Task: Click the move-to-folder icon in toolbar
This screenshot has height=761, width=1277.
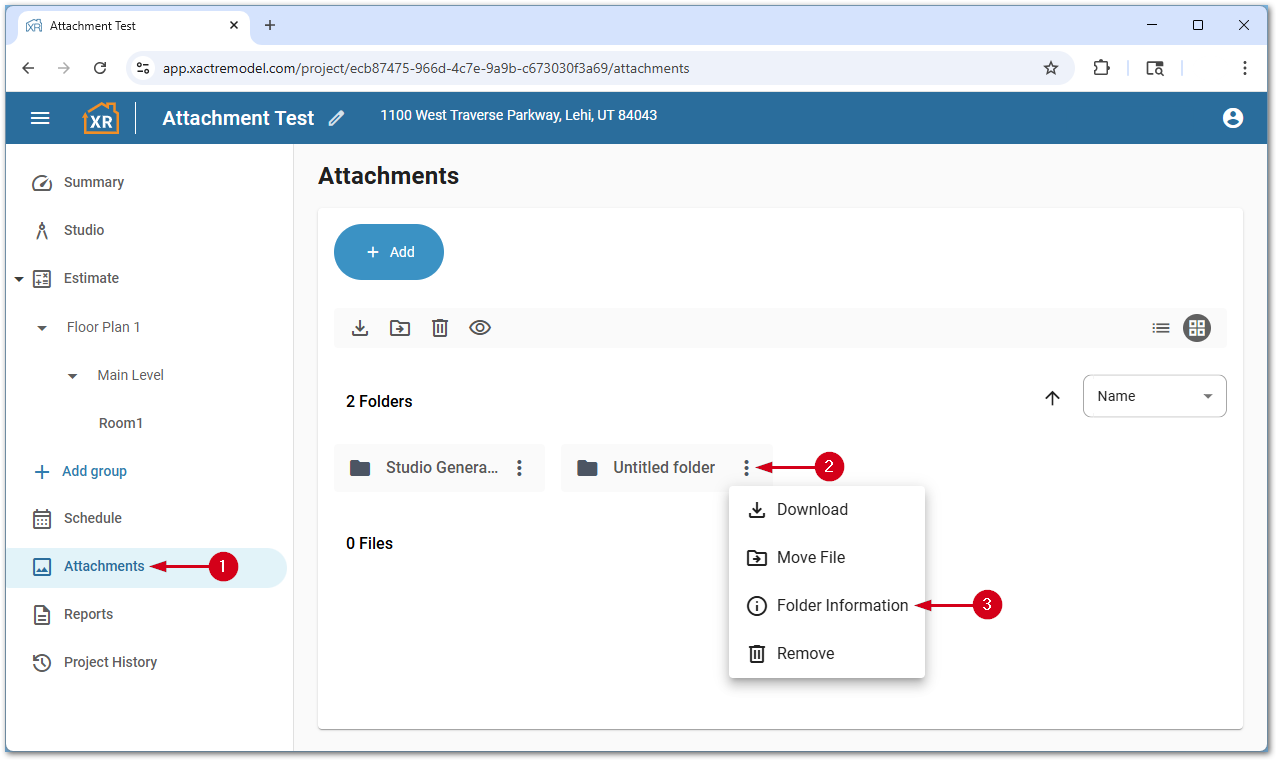Action: pos(400,328)
